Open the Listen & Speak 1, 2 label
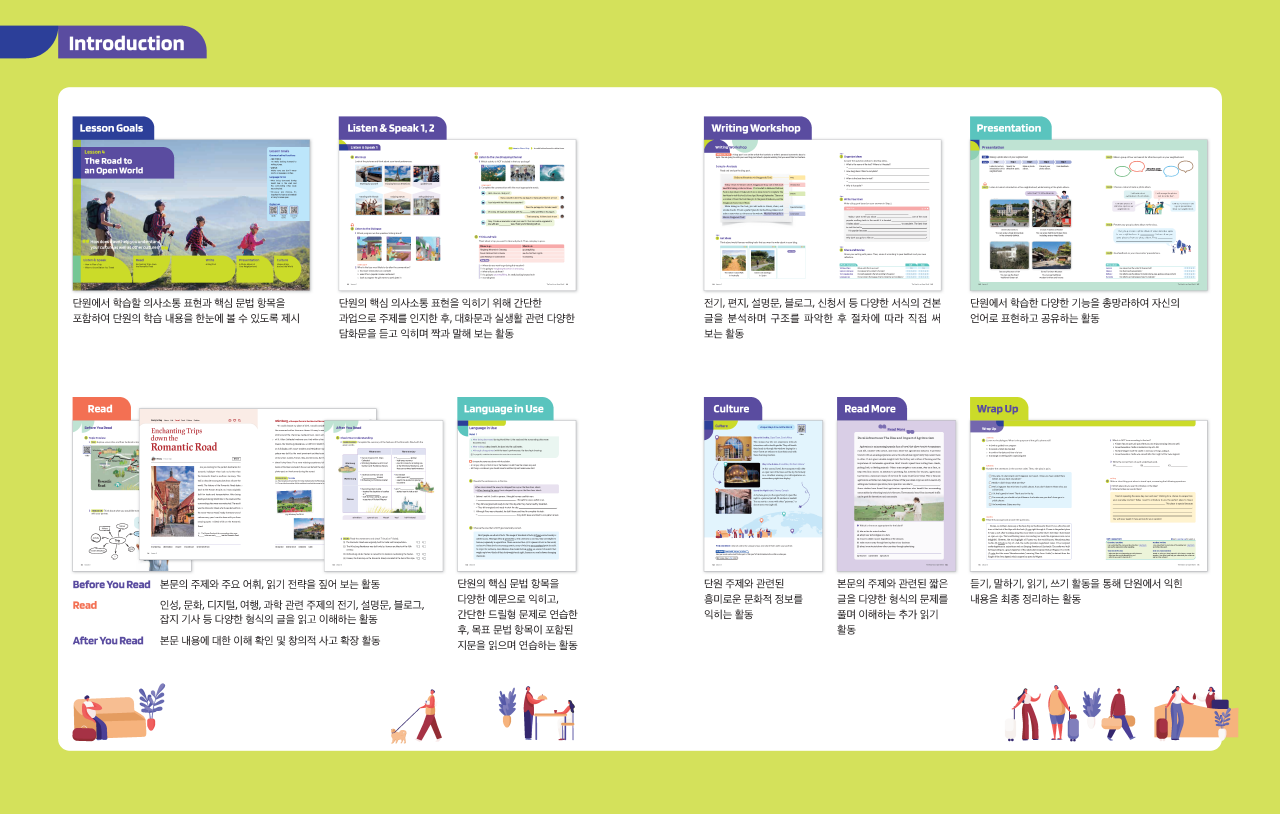The height and width of the screenshot is (814, 1280). point(391,128)
